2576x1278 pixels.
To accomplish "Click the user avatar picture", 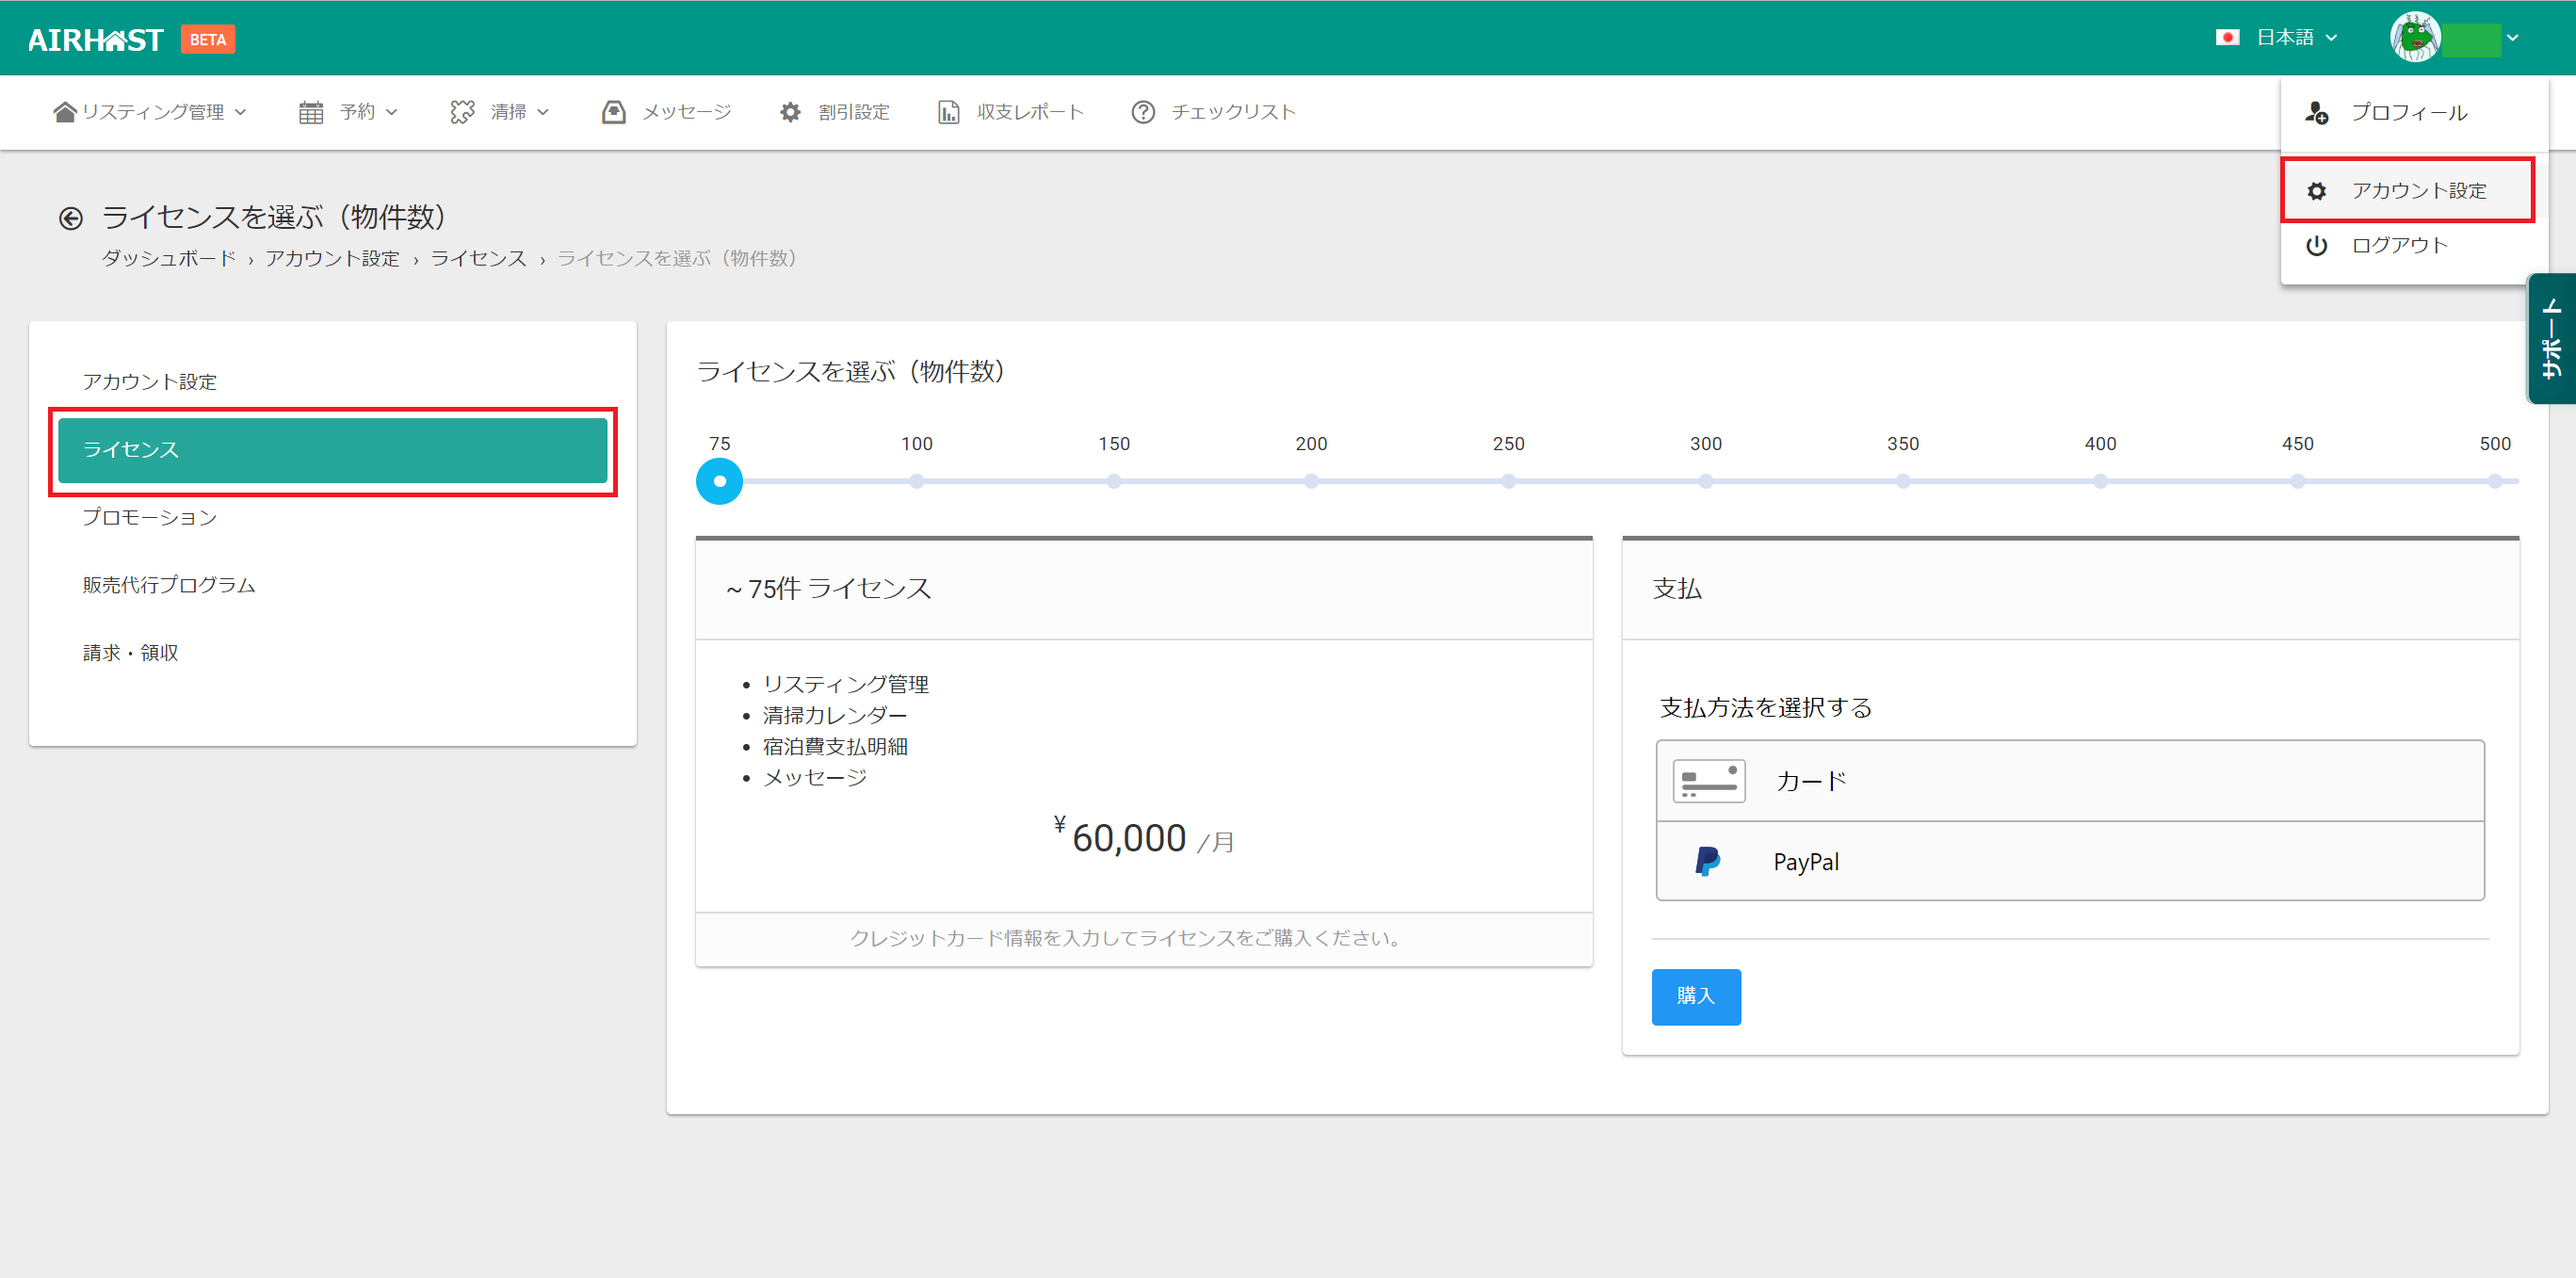I will click(x=2414, y=38).
